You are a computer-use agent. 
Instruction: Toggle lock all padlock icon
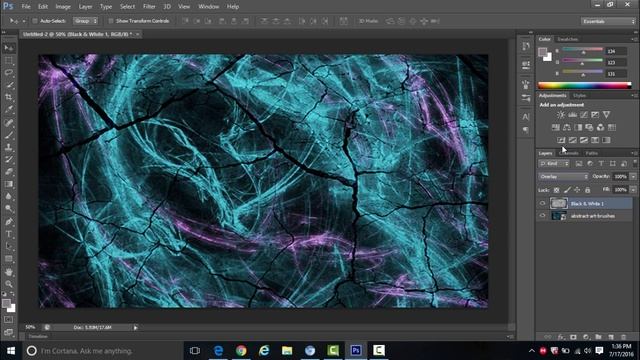coord(587,190)
